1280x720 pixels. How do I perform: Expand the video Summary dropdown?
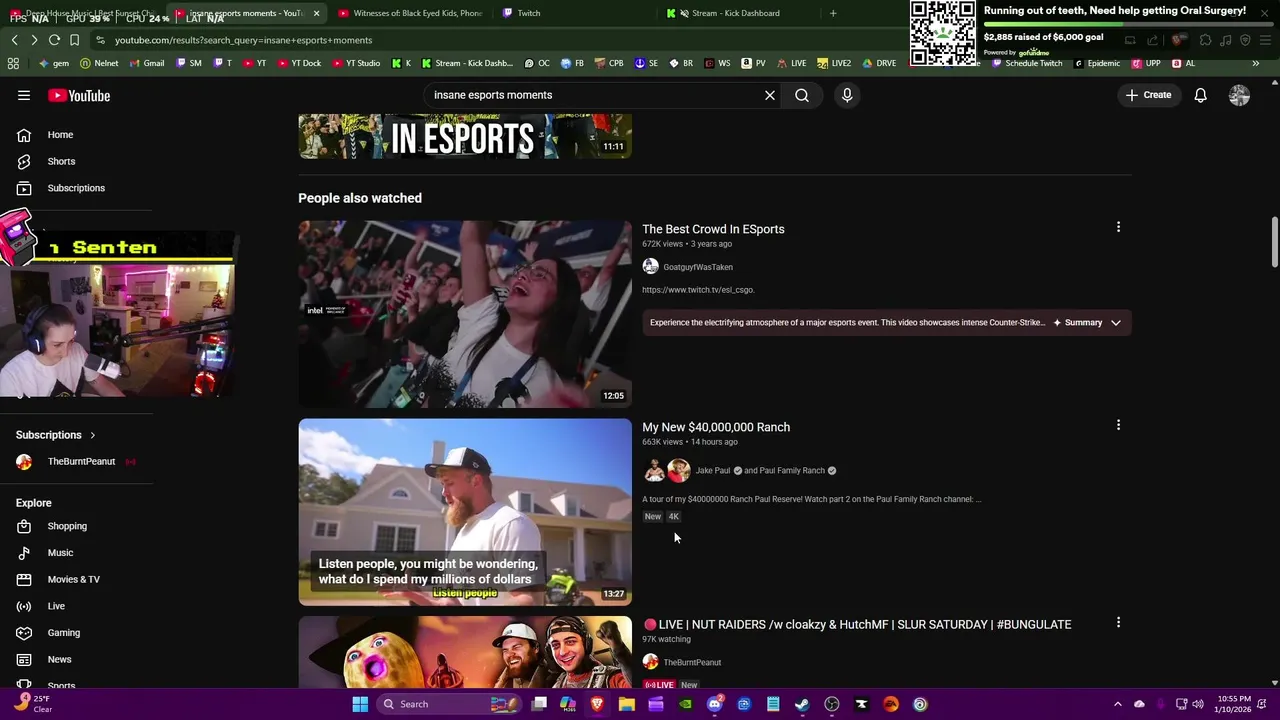point(1087,323)
